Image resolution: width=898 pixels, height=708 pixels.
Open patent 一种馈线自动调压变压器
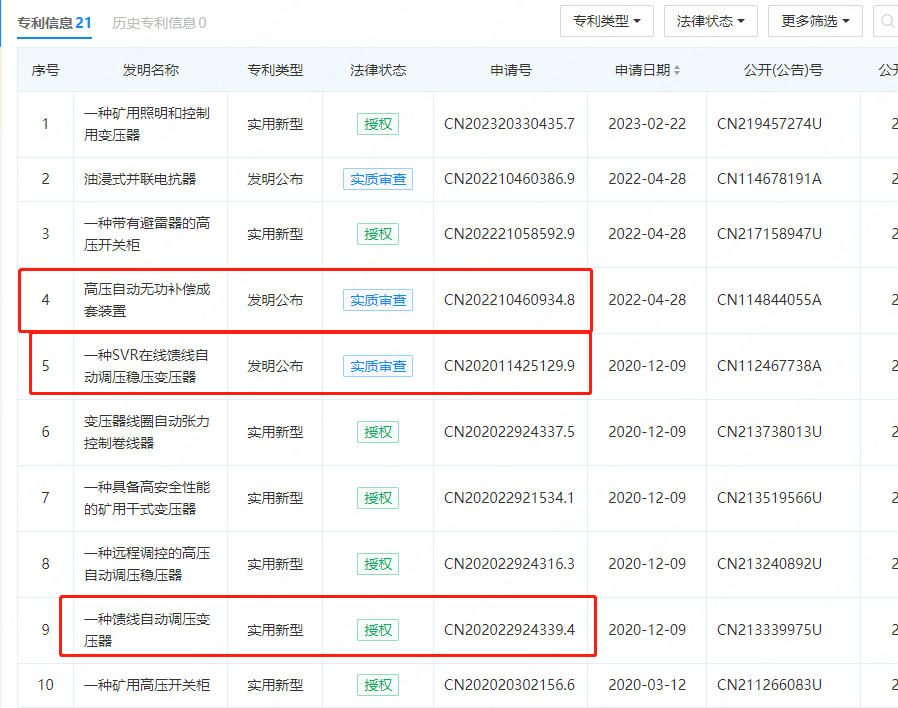[x=147, y=630]
